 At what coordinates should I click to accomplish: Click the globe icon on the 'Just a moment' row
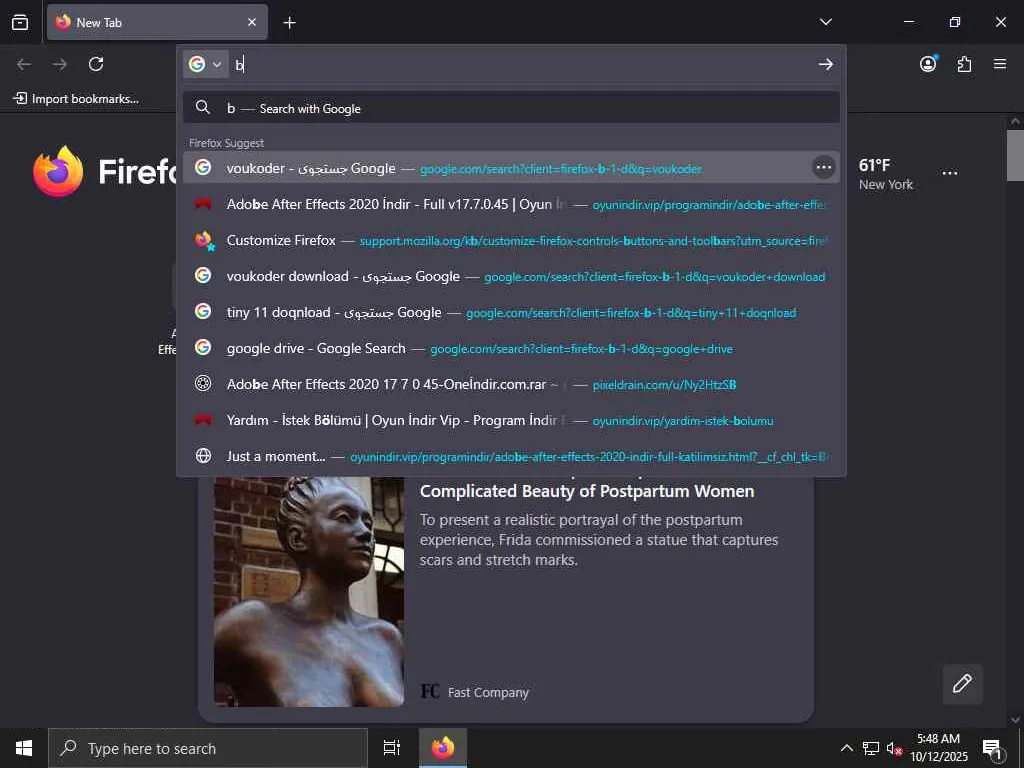coord(203,455)
